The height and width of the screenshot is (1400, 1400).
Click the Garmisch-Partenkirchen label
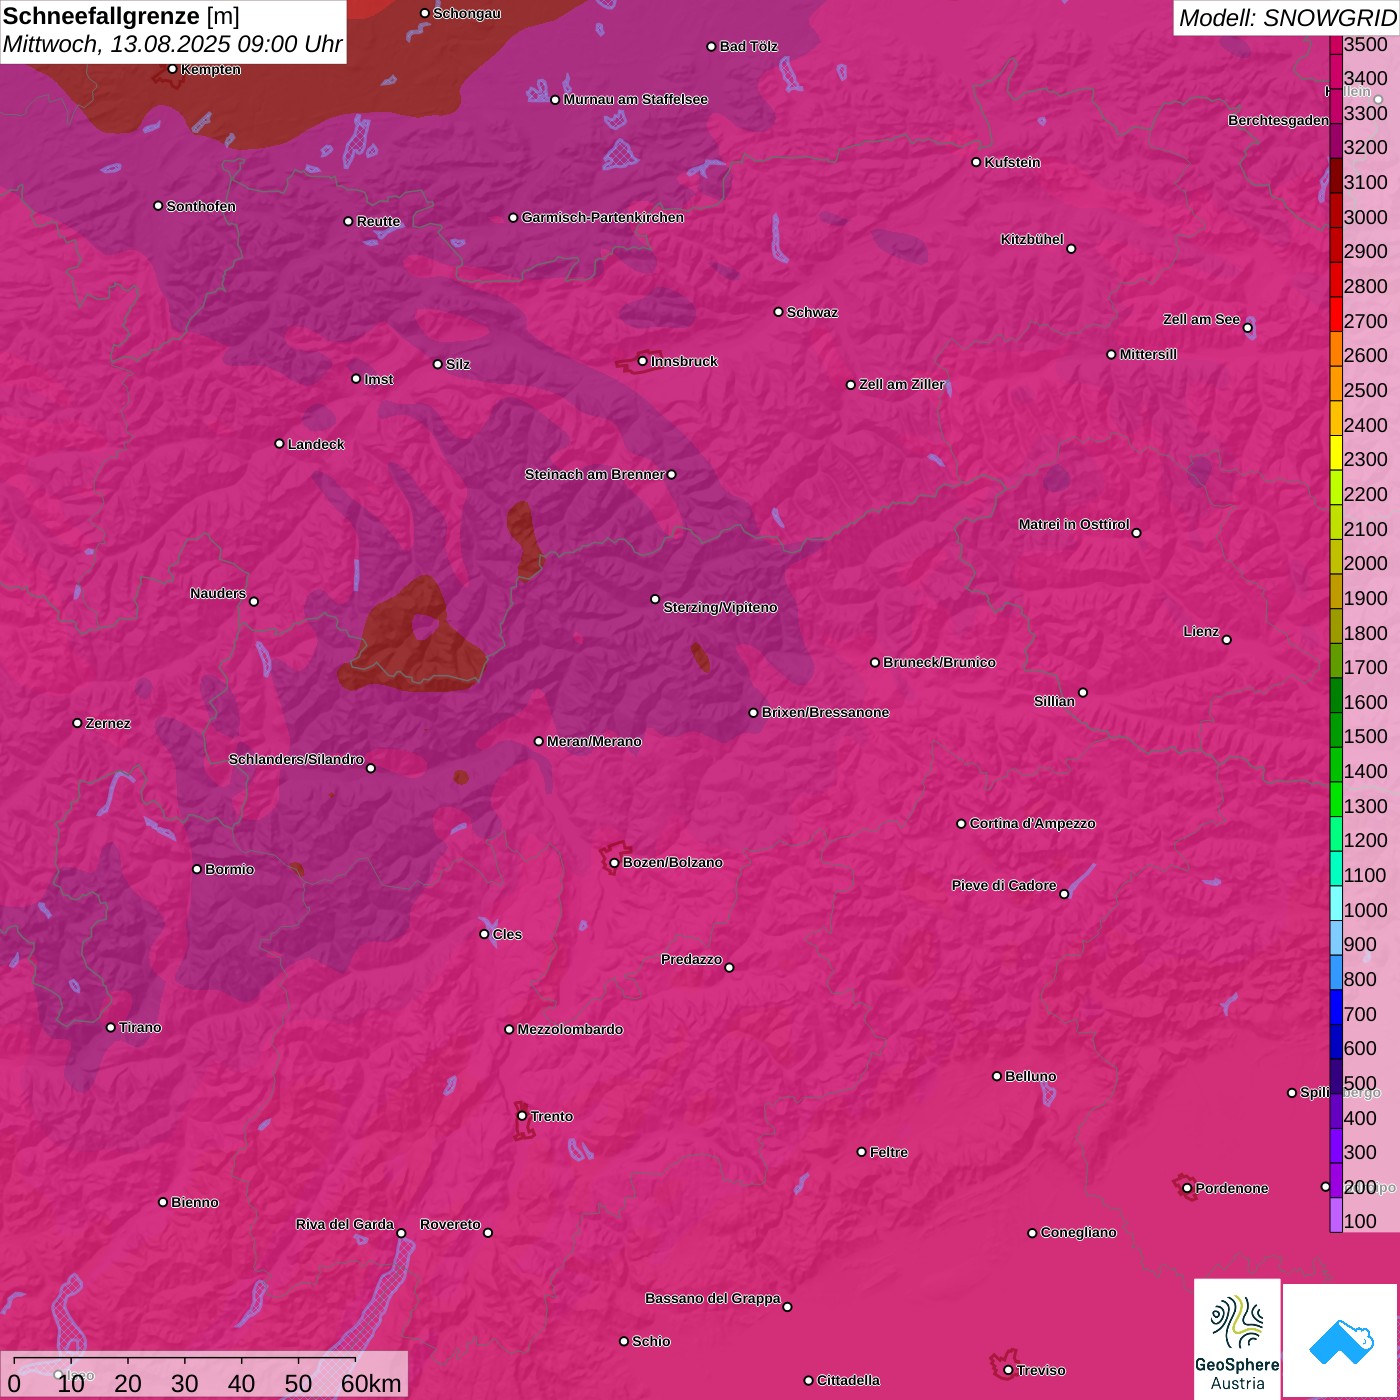click(x=603, y=217)
